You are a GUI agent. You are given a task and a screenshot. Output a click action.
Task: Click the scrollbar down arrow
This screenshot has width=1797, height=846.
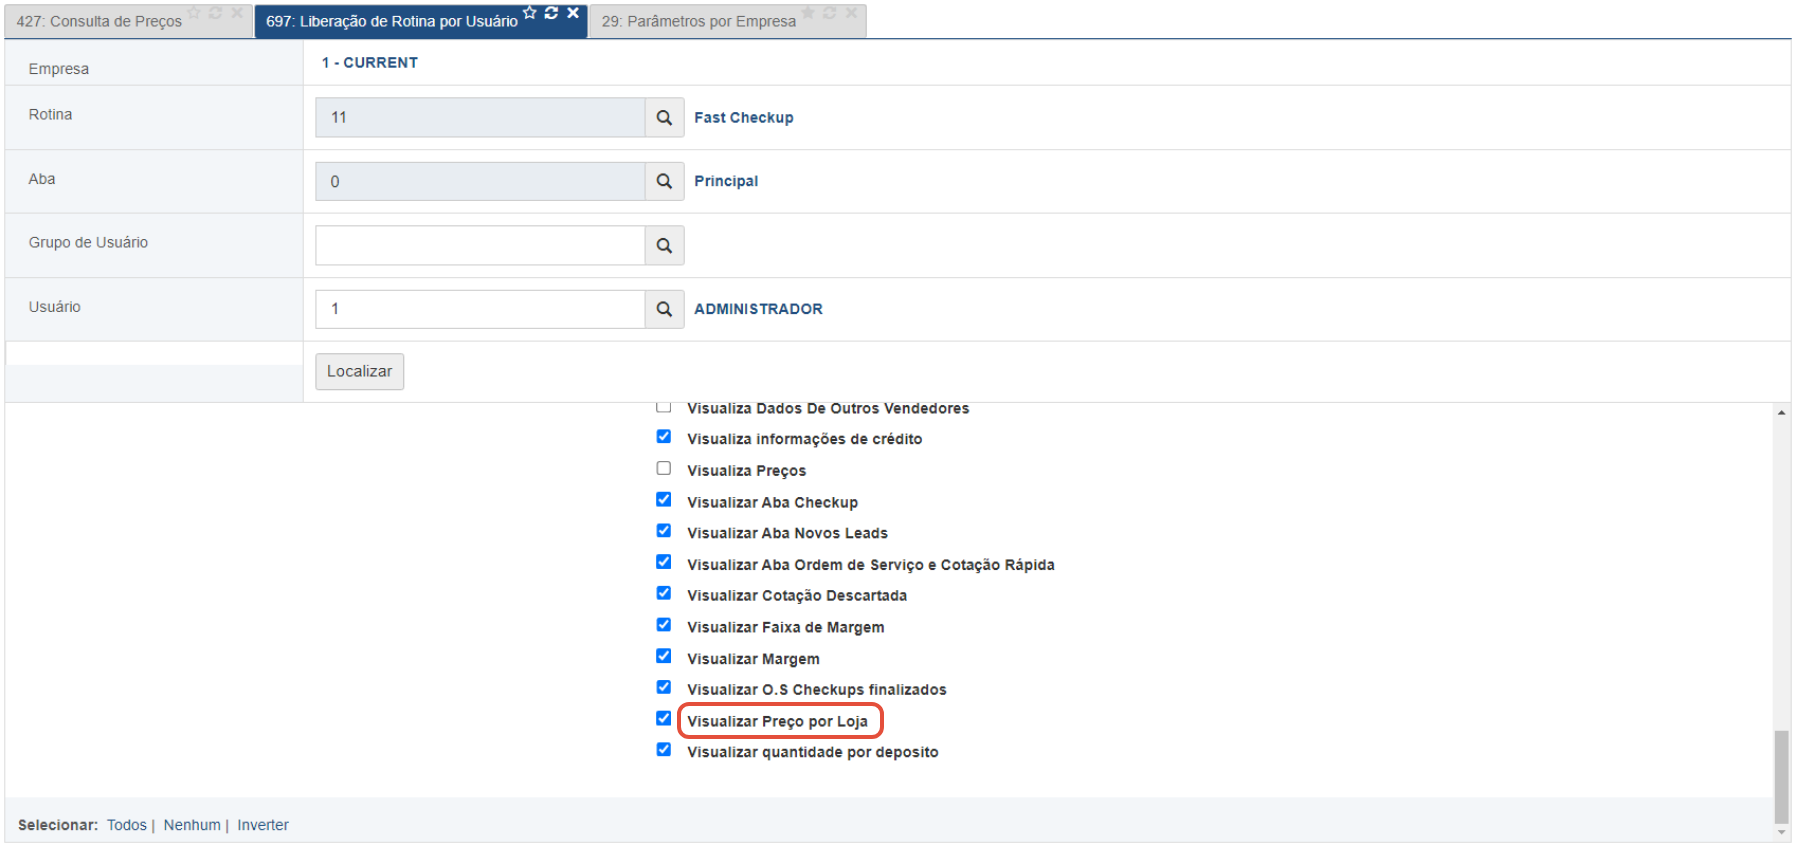coord(1782,832)
